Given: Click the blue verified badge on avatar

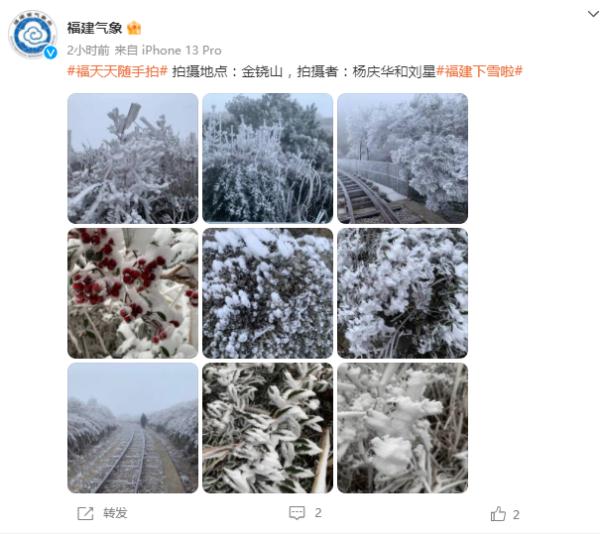Looking at the screenshot, I should click(50, 52).
